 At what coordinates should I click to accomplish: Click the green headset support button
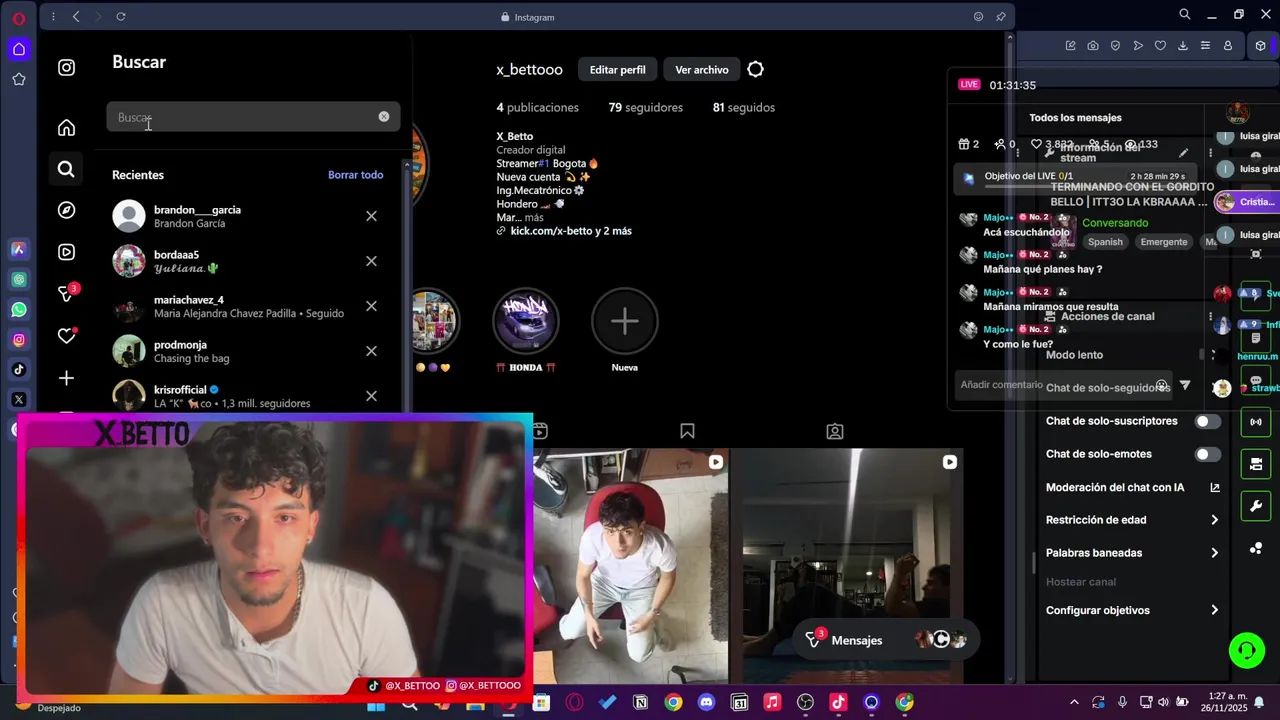pos(1247,650)
